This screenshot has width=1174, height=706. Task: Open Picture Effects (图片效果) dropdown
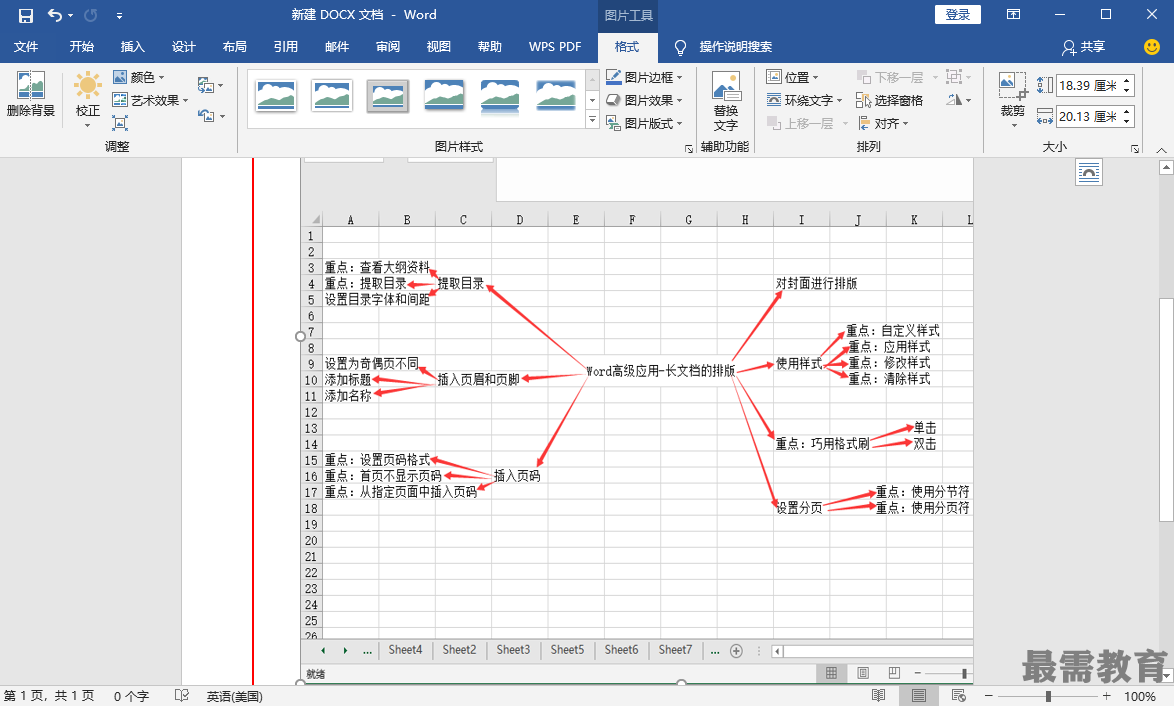pos(644,100)
